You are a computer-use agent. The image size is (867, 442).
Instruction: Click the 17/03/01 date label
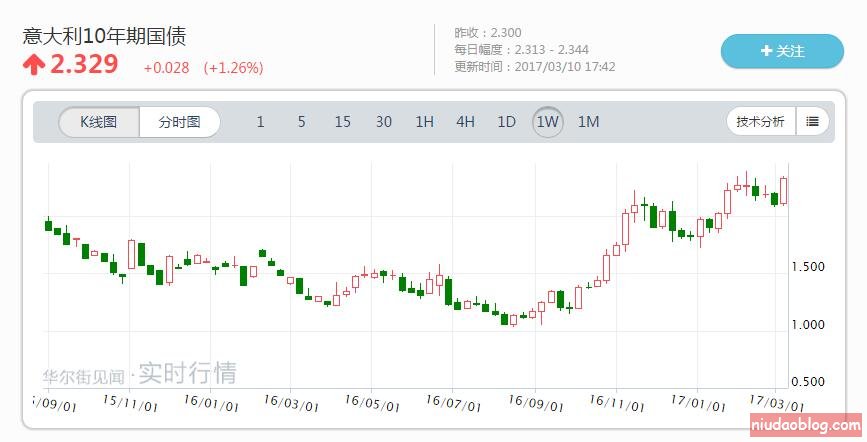pyautogui.click(x=776, y=403)
